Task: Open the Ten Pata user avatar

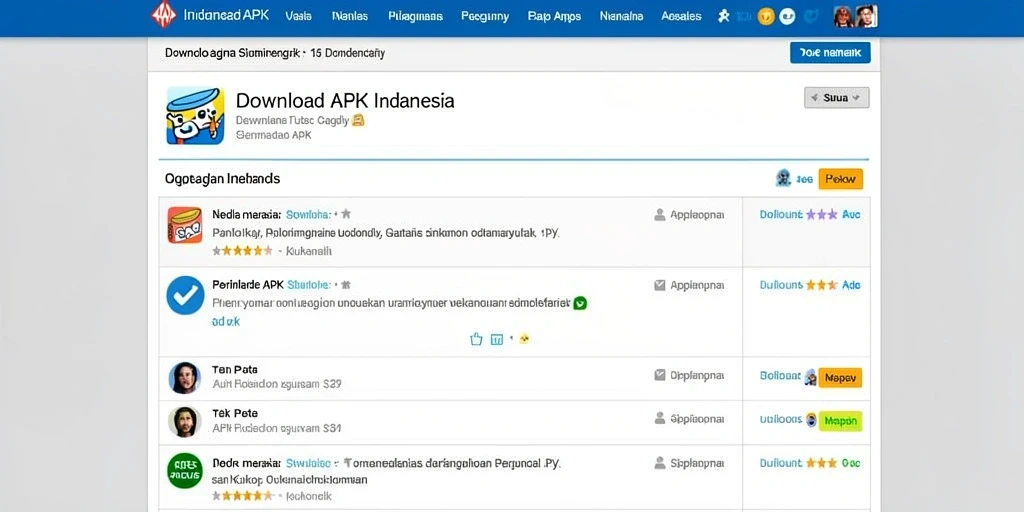Action: tap(185, 378)
